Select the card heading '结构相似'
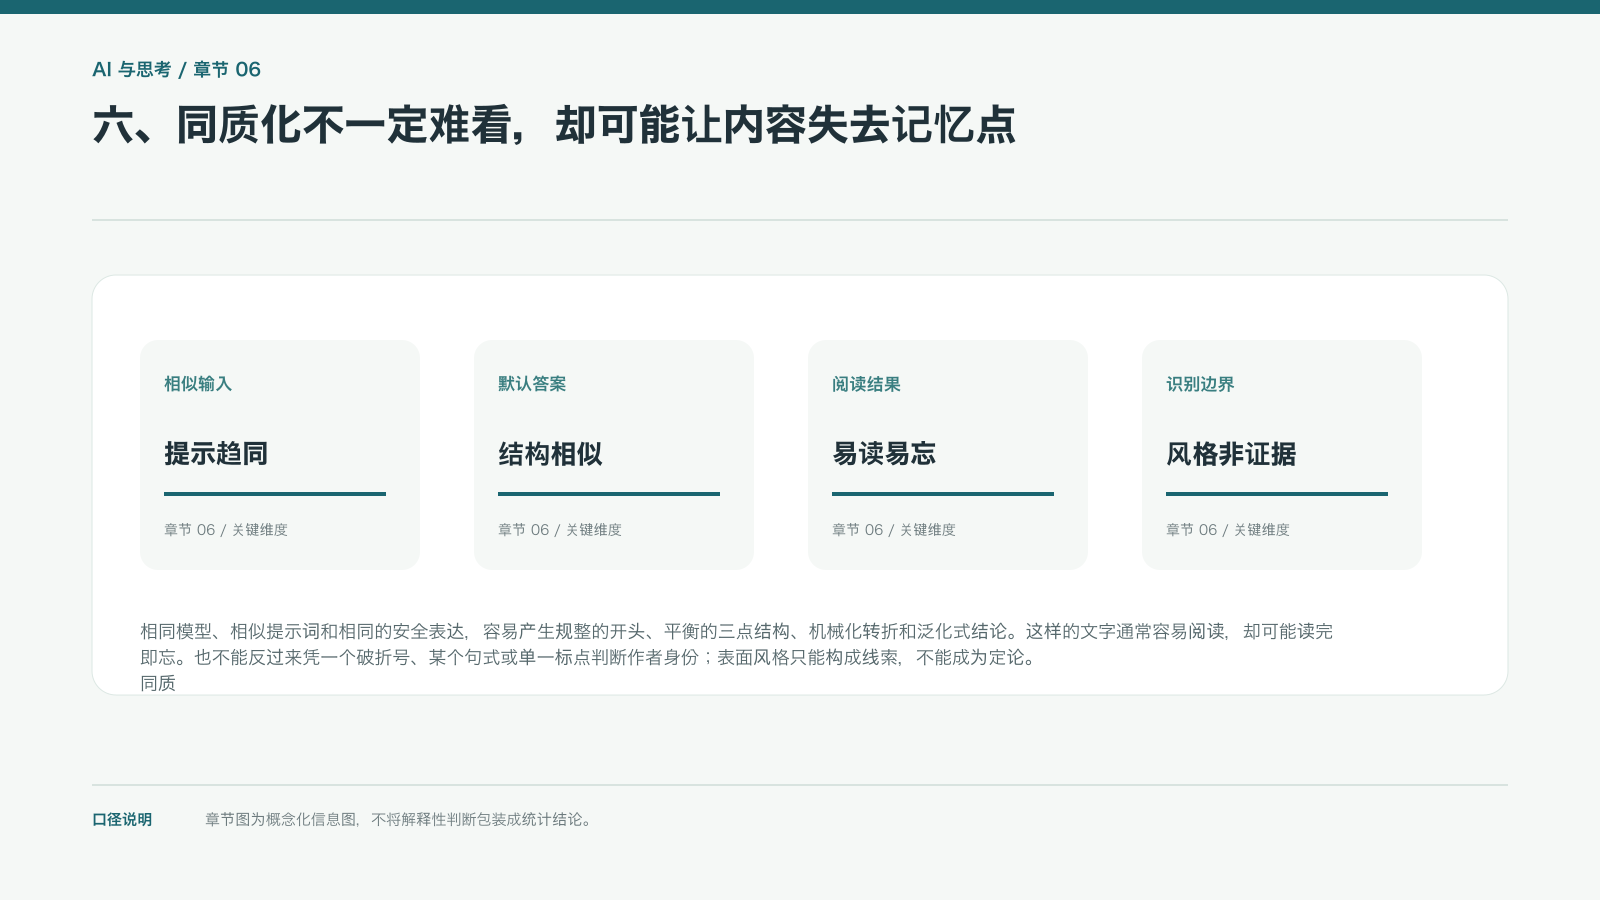This screenshot has width=1600, height=900. [550, 454]
